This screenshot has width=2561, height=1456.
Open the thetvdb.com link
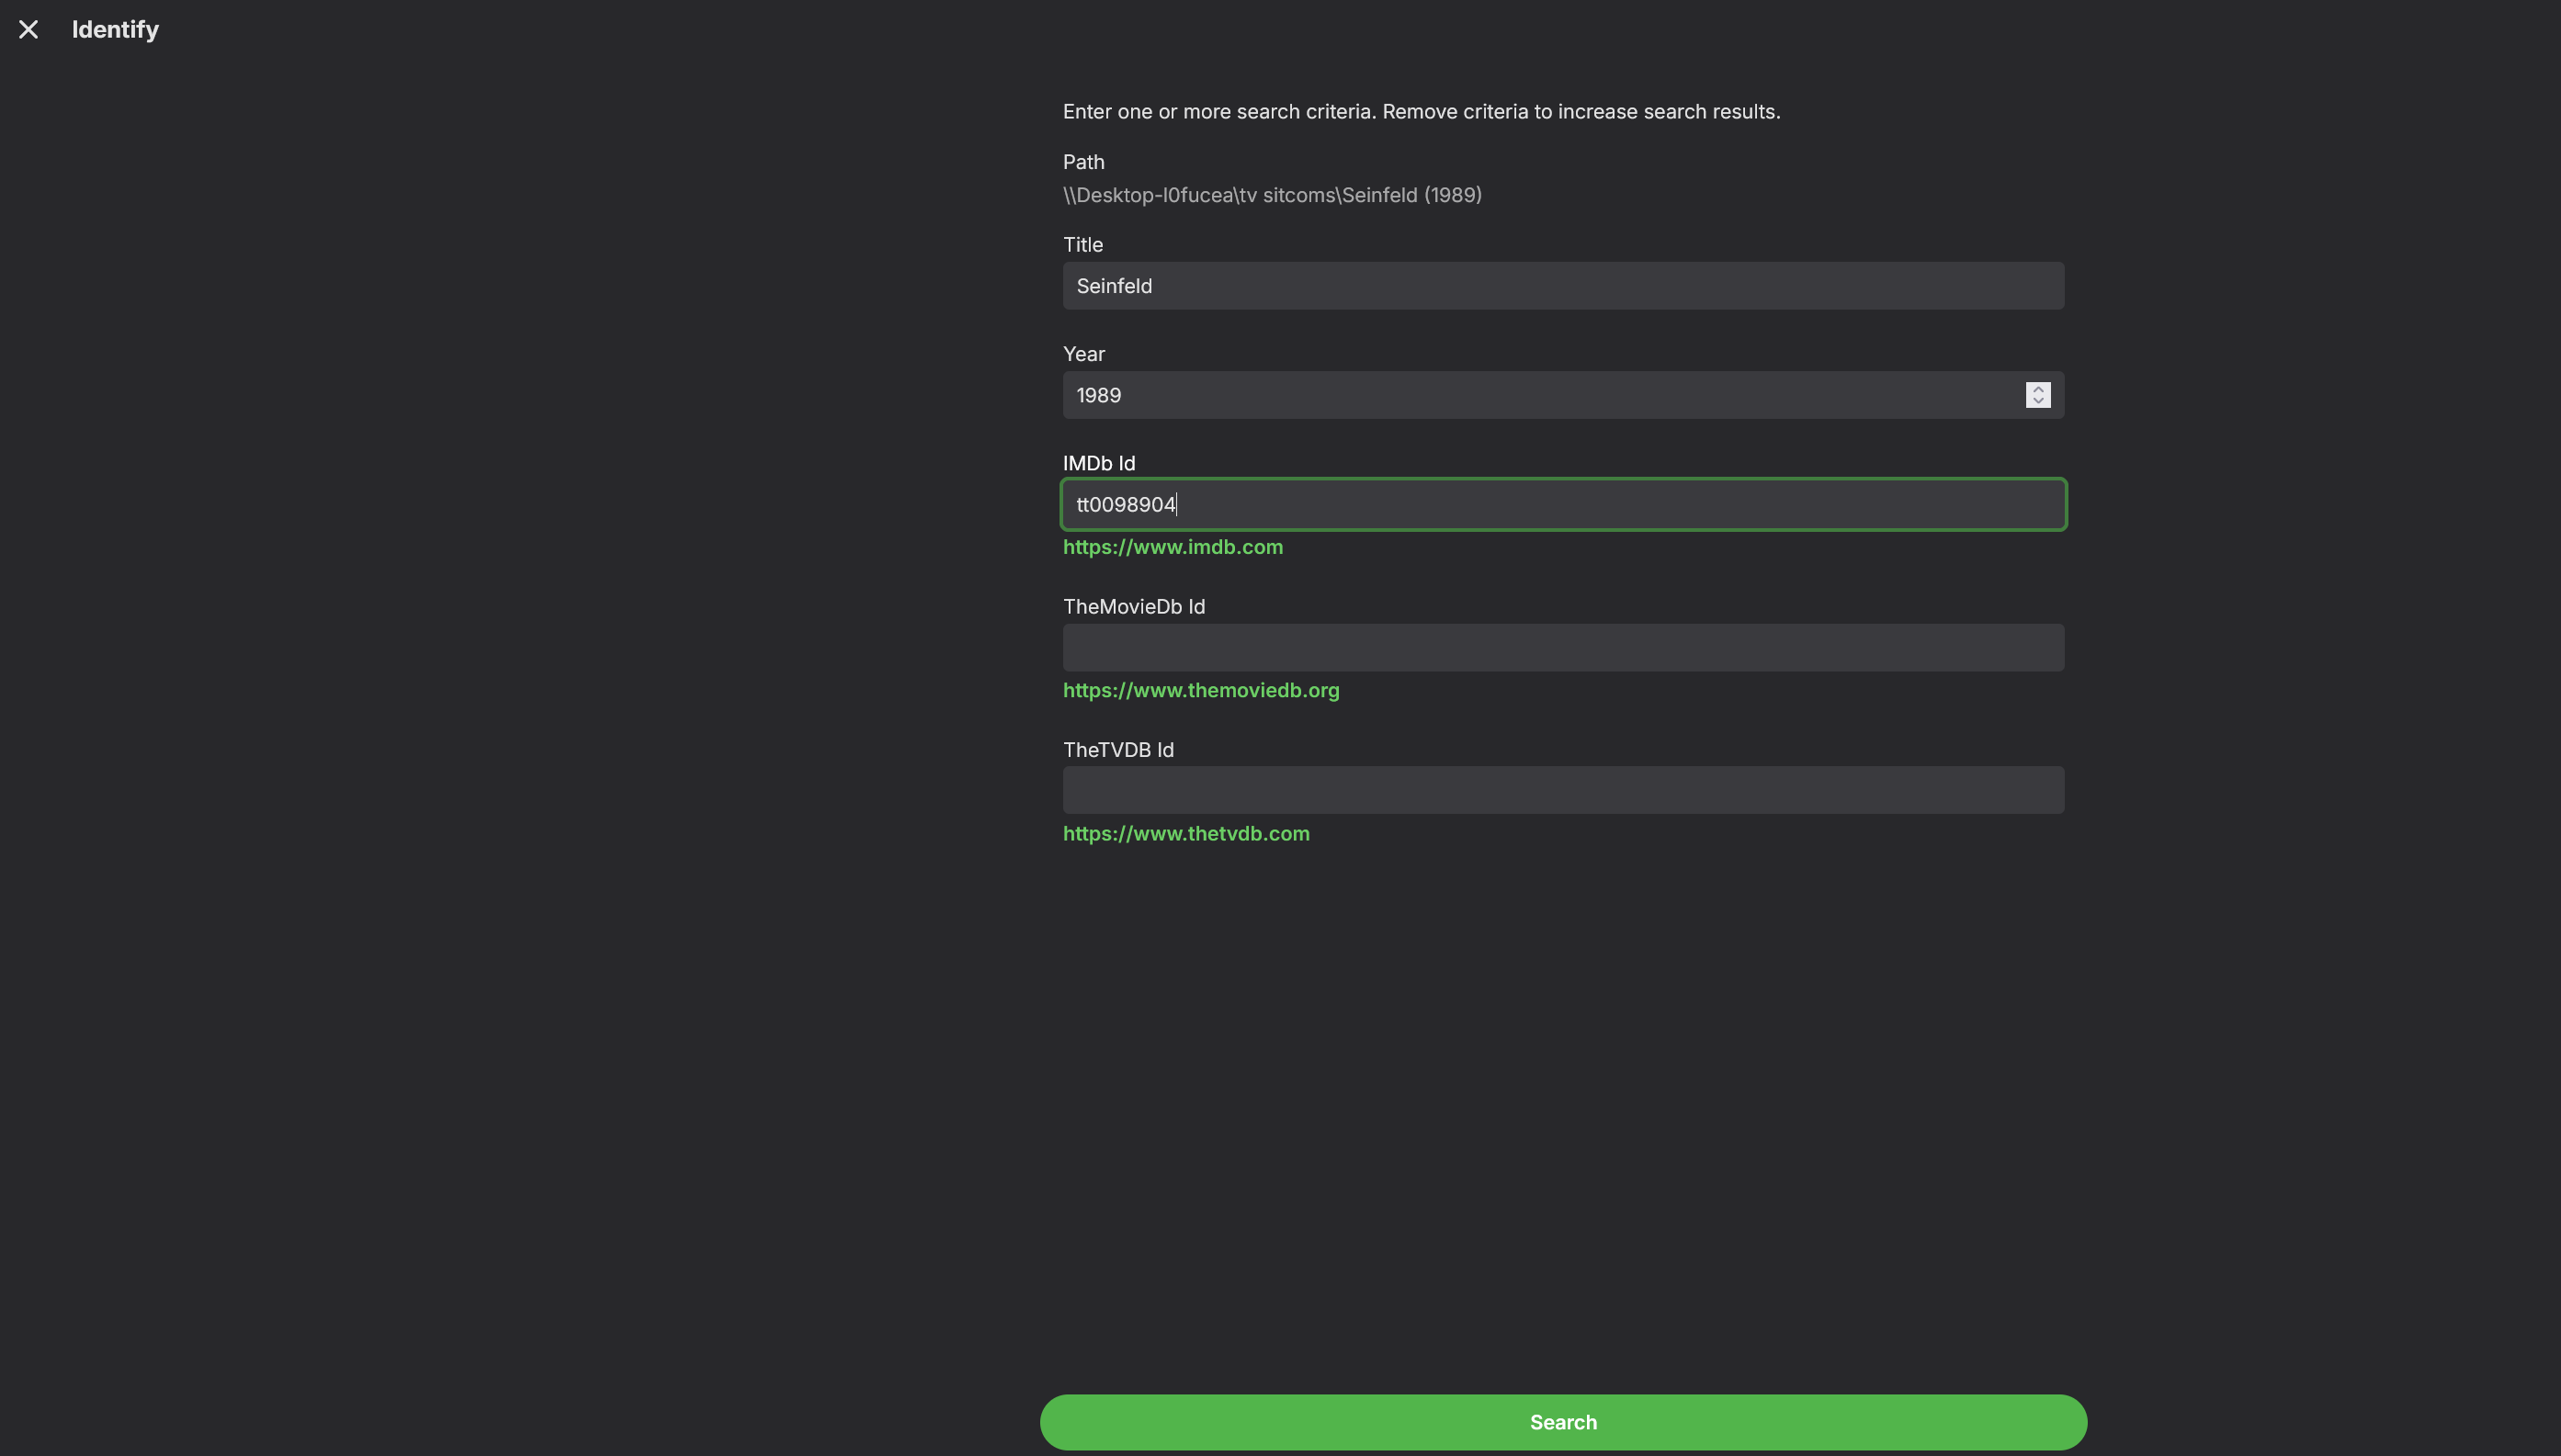click(x=1185, y=833)
